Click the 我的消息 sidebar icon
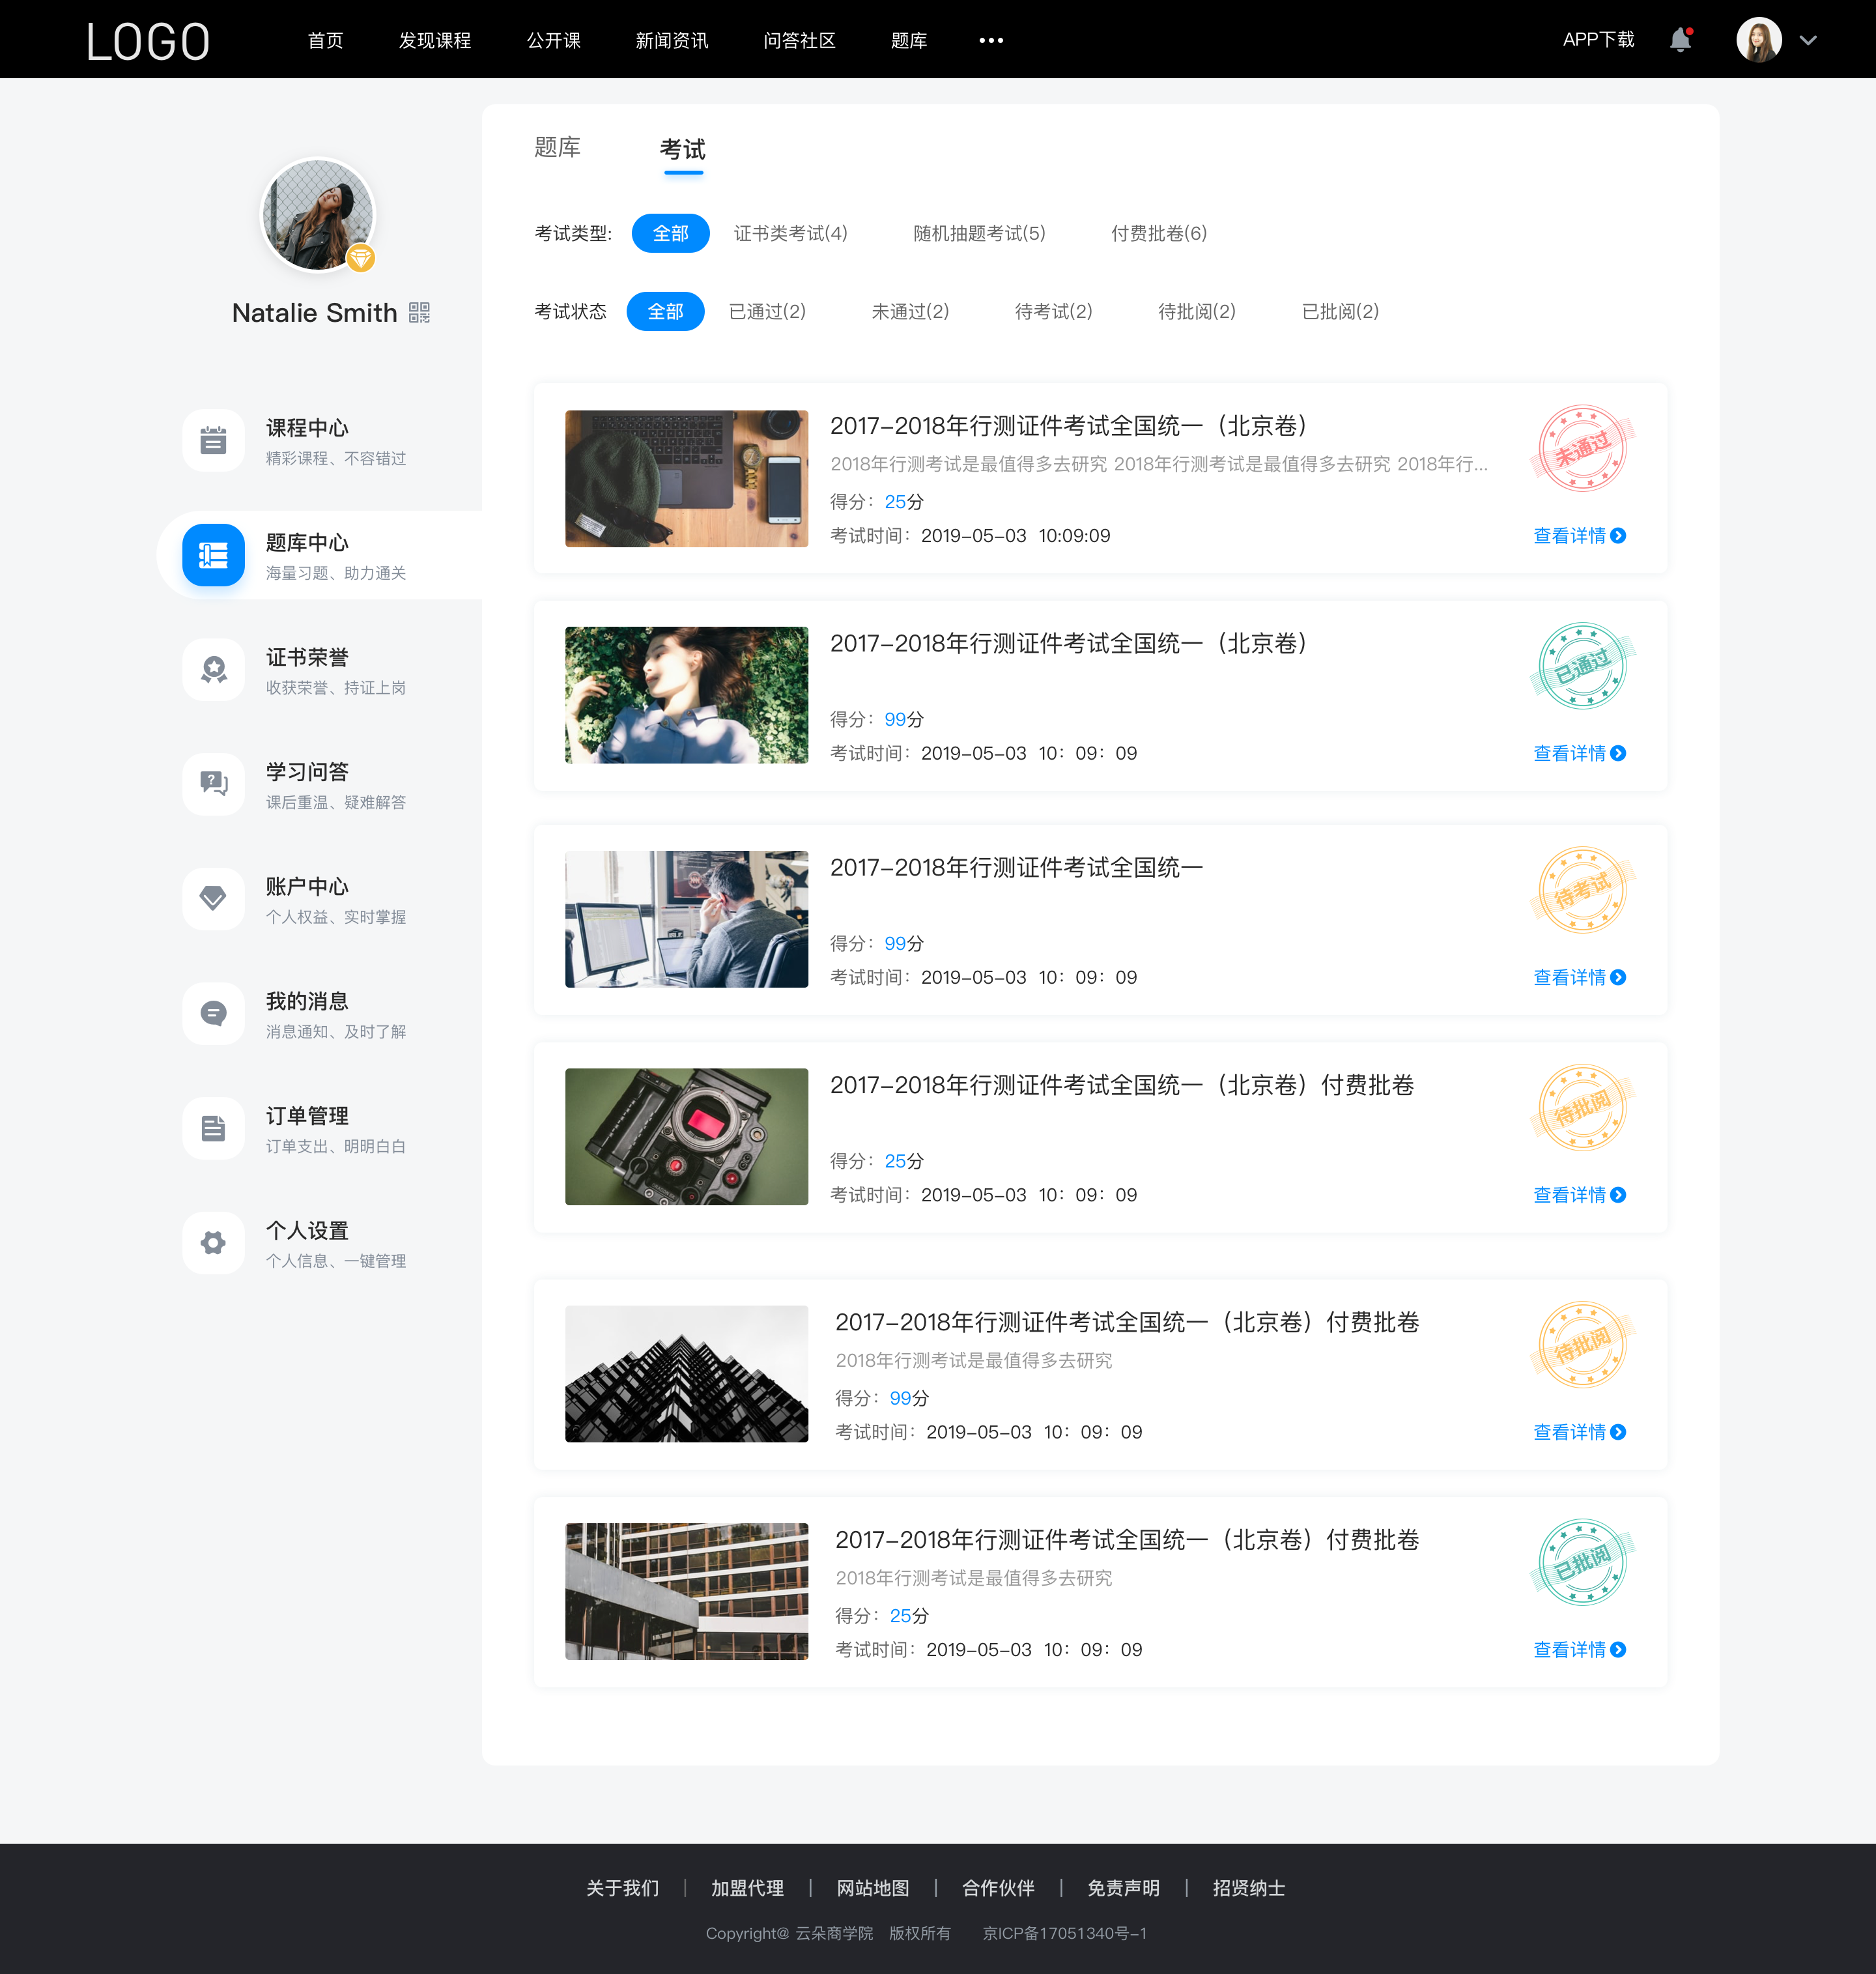The width and height of the screenshot is (1876, 1974). pos(212,1015)
